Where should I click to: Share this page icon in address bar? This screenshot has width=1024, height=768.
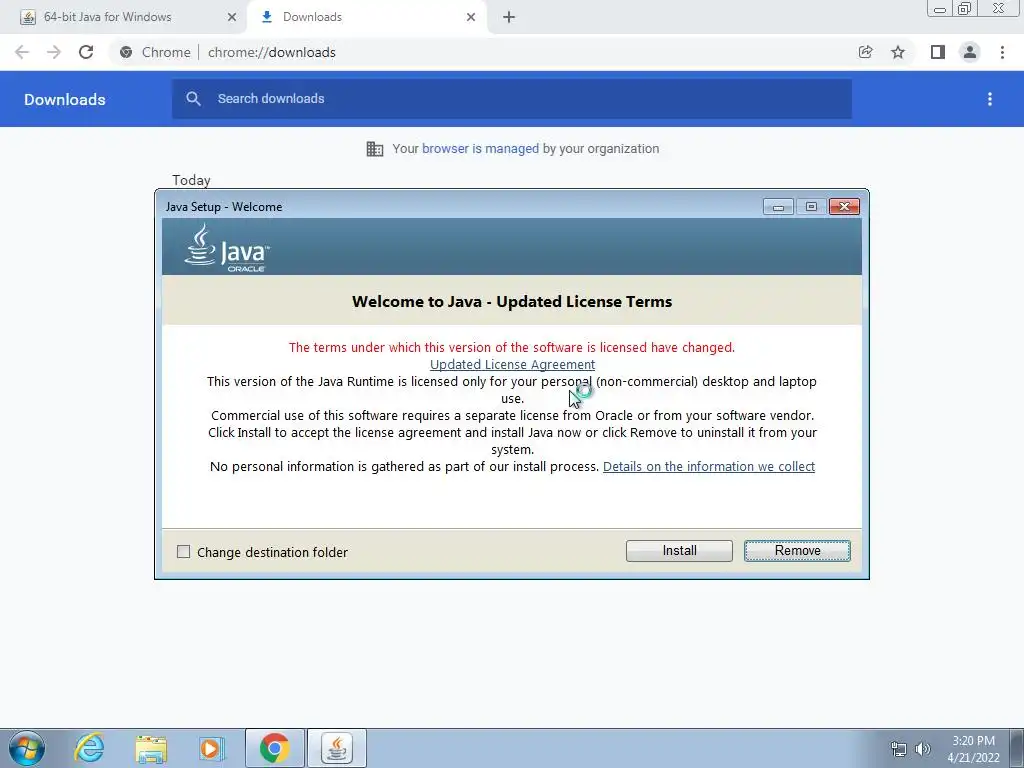[866, 52]
